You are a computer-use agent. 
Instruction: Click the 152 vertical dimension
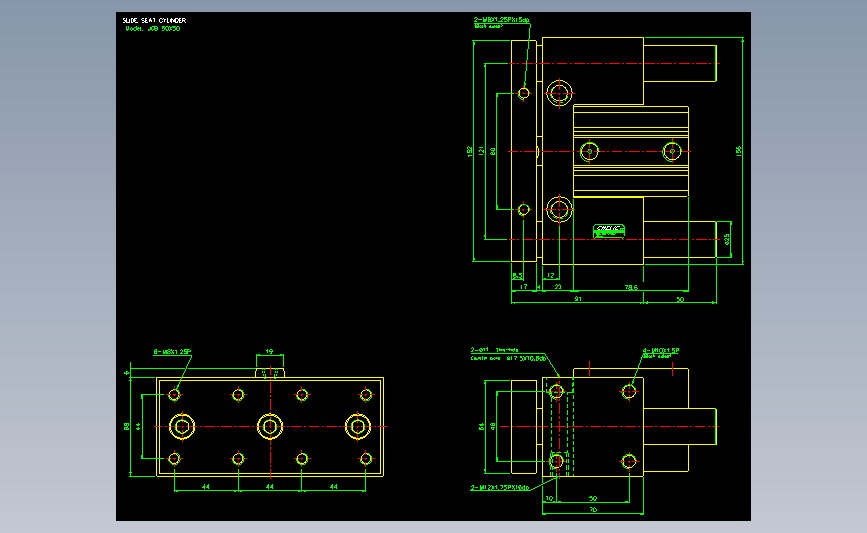point(469,151)
